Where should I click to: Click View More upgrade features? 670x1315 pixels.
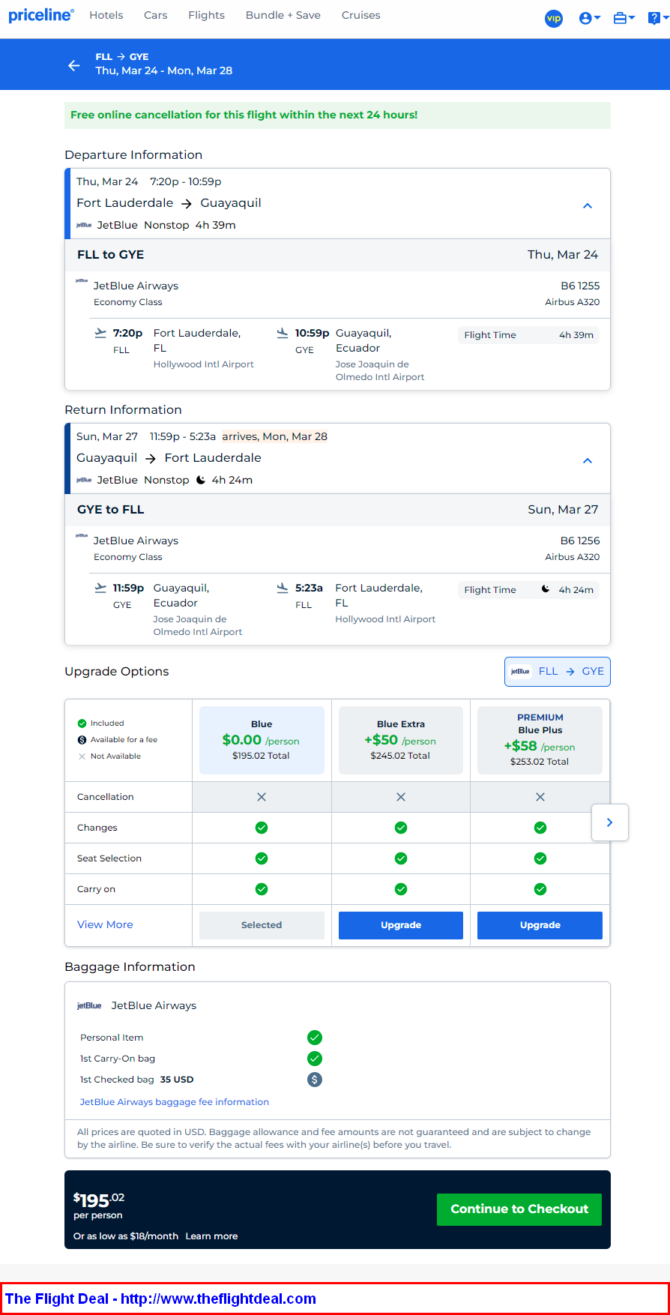(105, 925)
